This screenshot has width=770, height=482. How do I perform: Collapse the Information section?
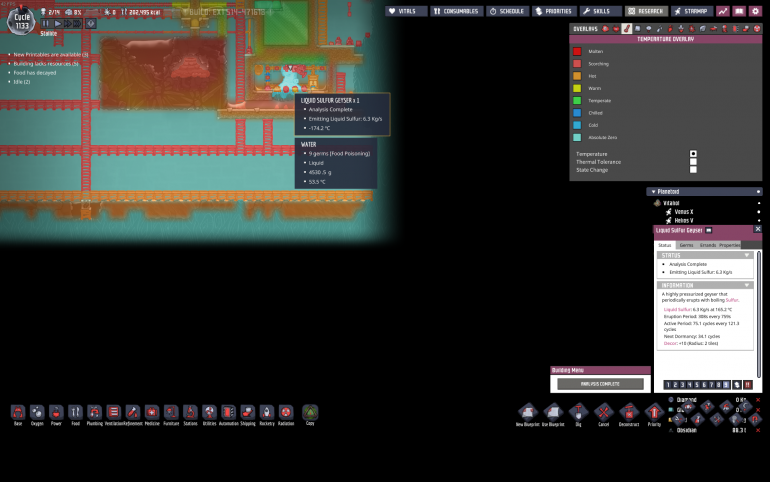pyautogui.click(x=747, y=285)
